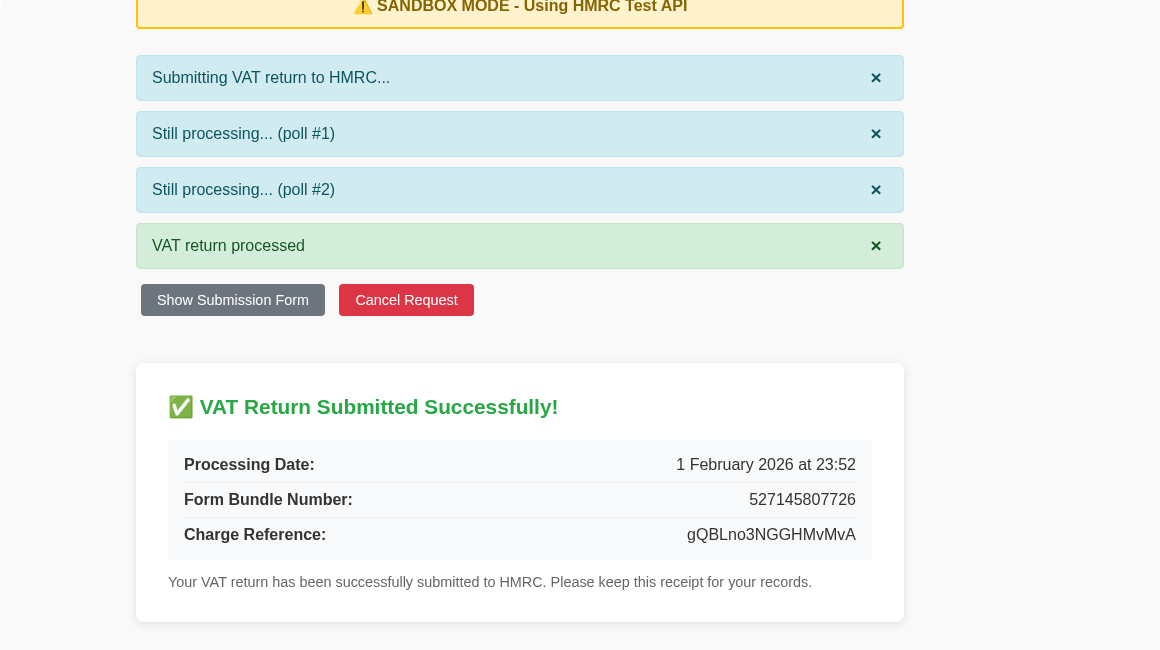
Task: Click the Form Bundle Number label
Action: [267, 499]
